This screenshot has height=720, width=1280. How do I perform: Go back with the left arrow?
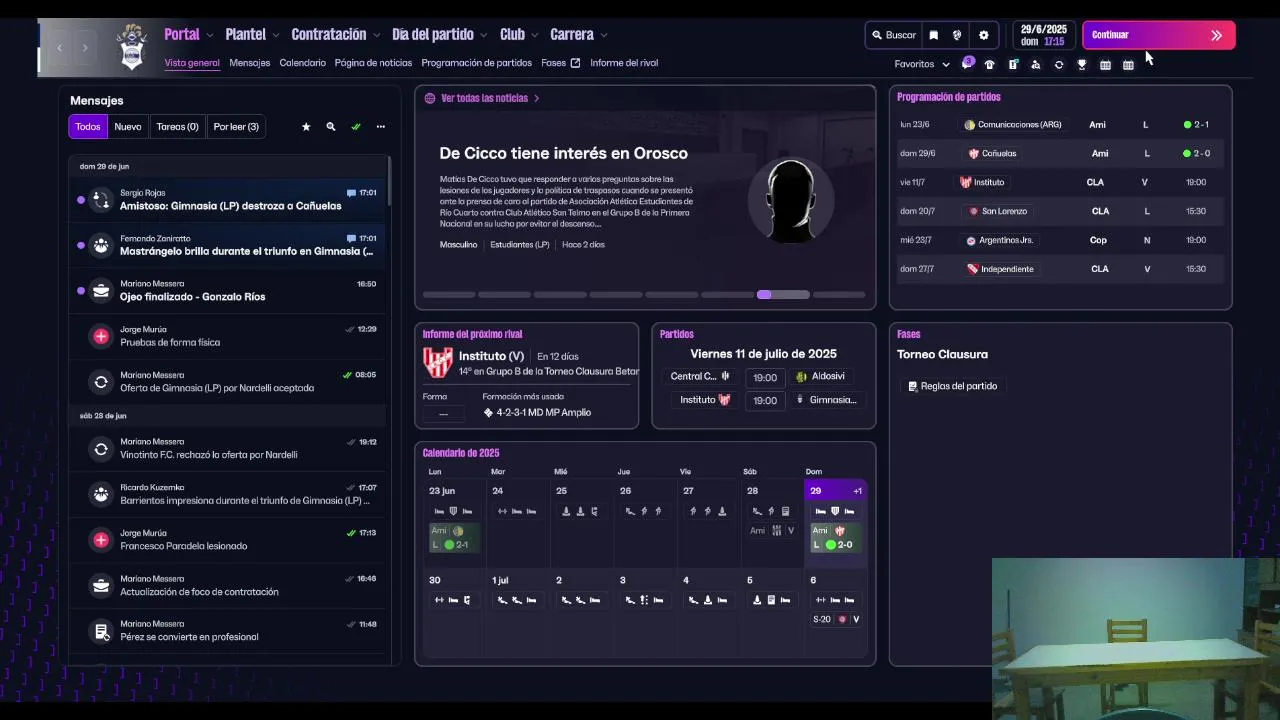tap(60, 47)
